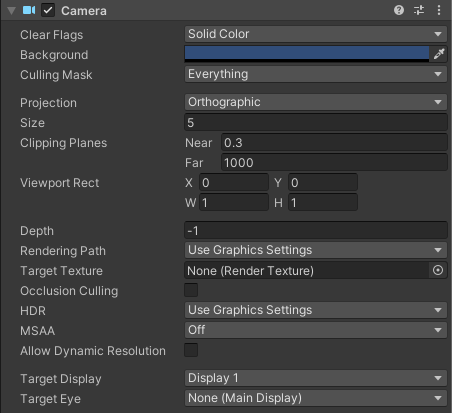Click the blue Camera component icon
The width and height of the screenshot is (452, 413).
point(29,10)
